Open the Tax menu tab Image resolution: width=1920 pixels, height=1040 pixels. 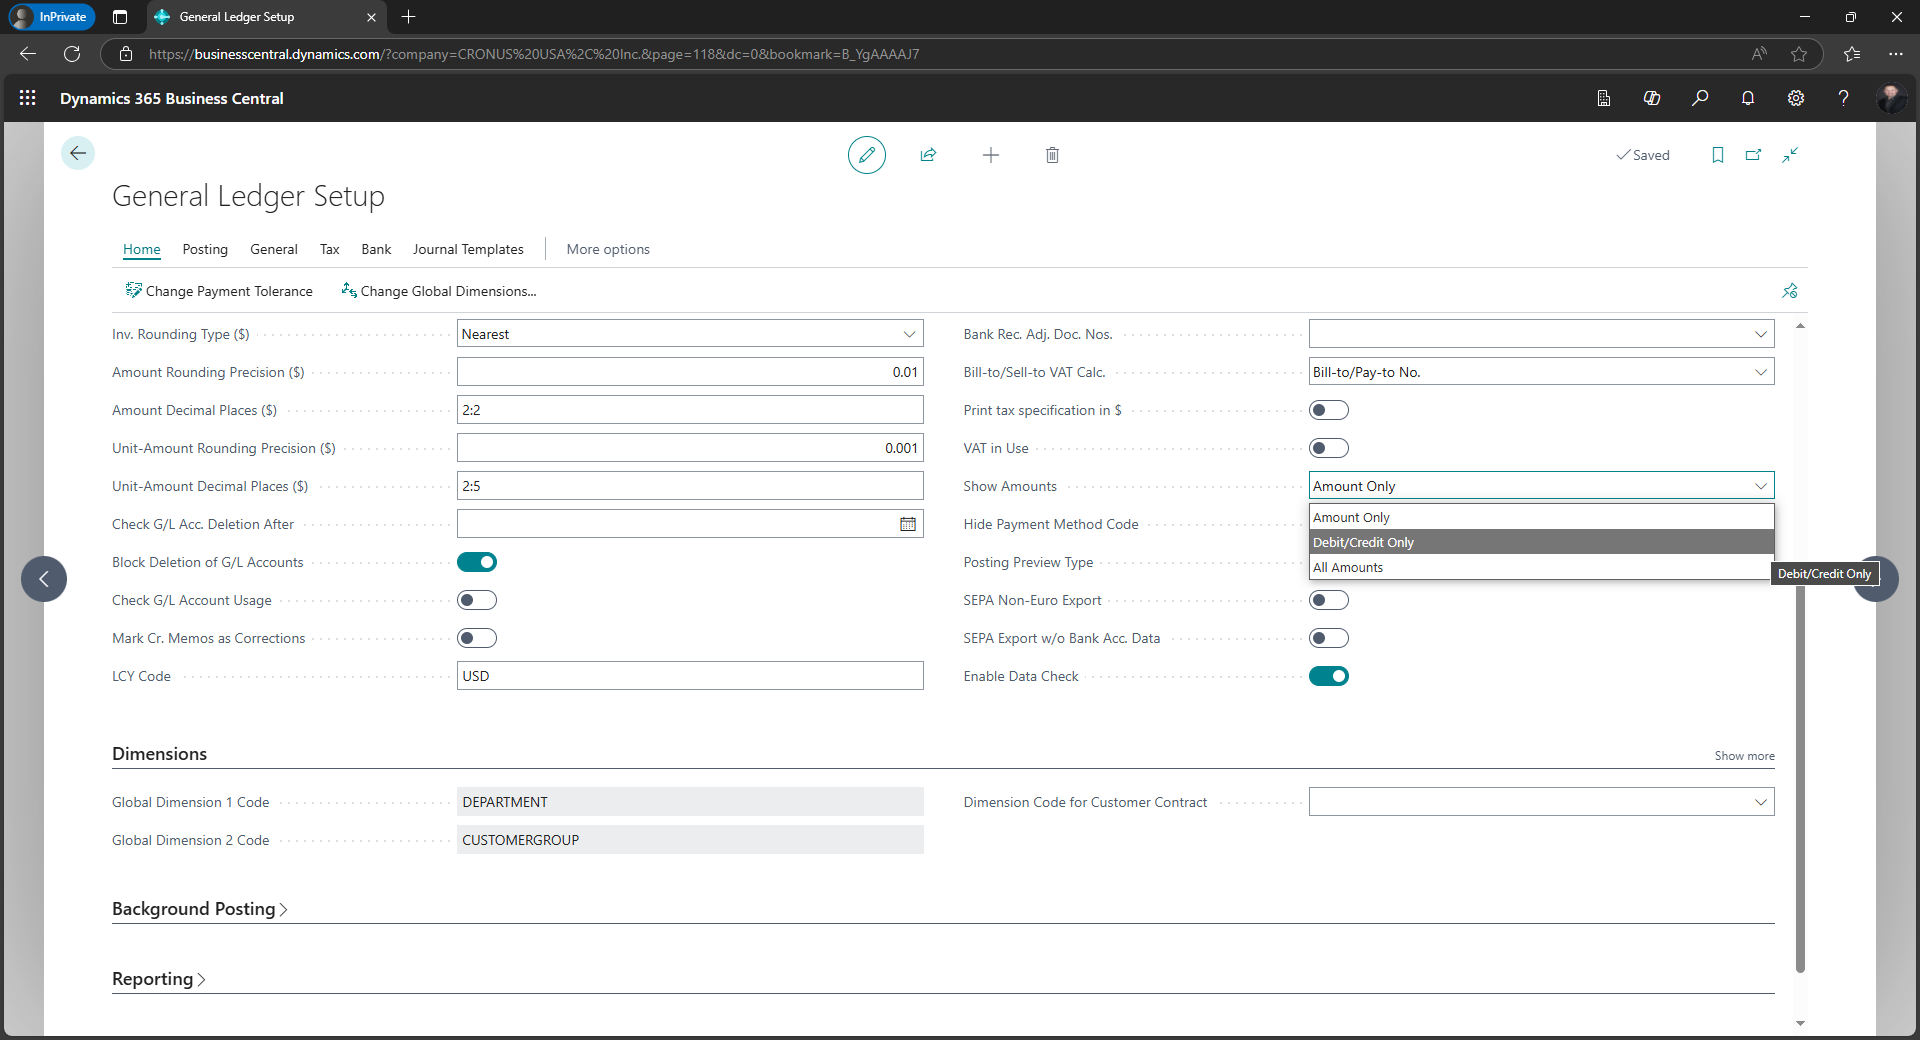point(330,249)
